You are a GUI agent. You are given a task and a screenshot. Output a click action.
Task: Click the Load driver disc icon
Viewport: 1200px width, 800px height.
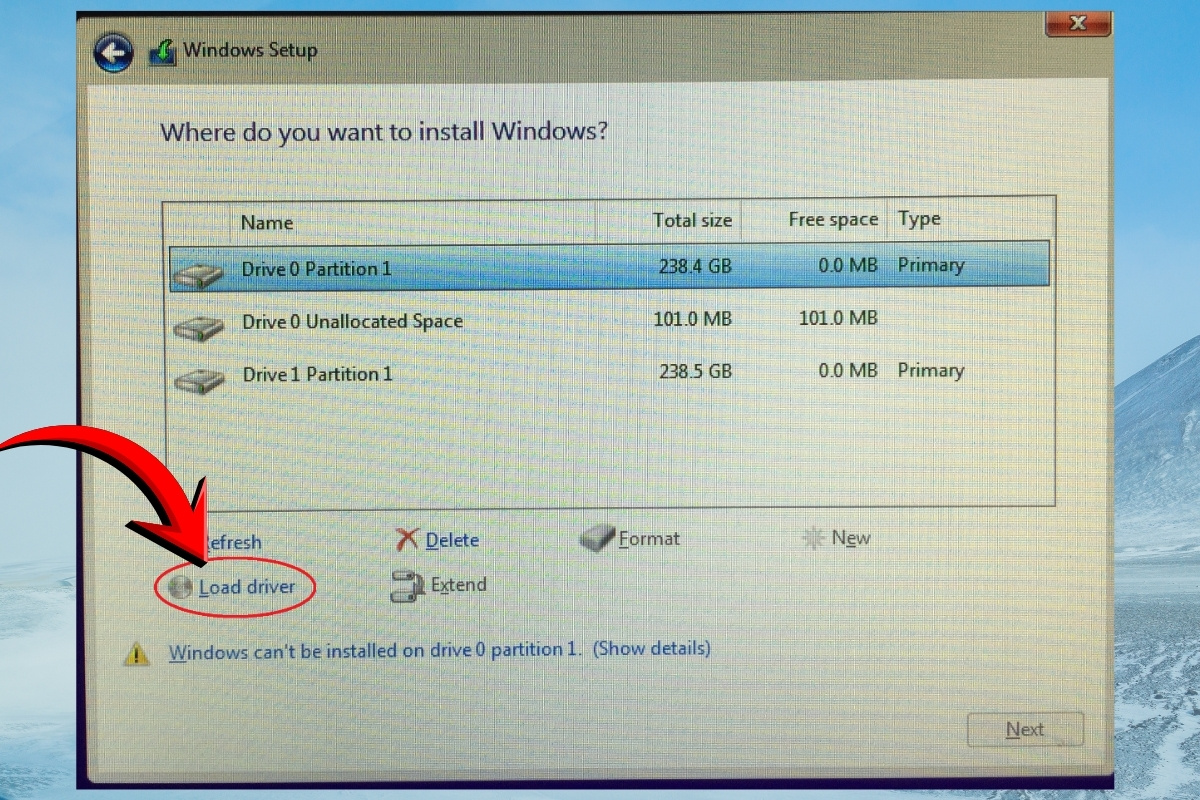(x=180, y=588)
